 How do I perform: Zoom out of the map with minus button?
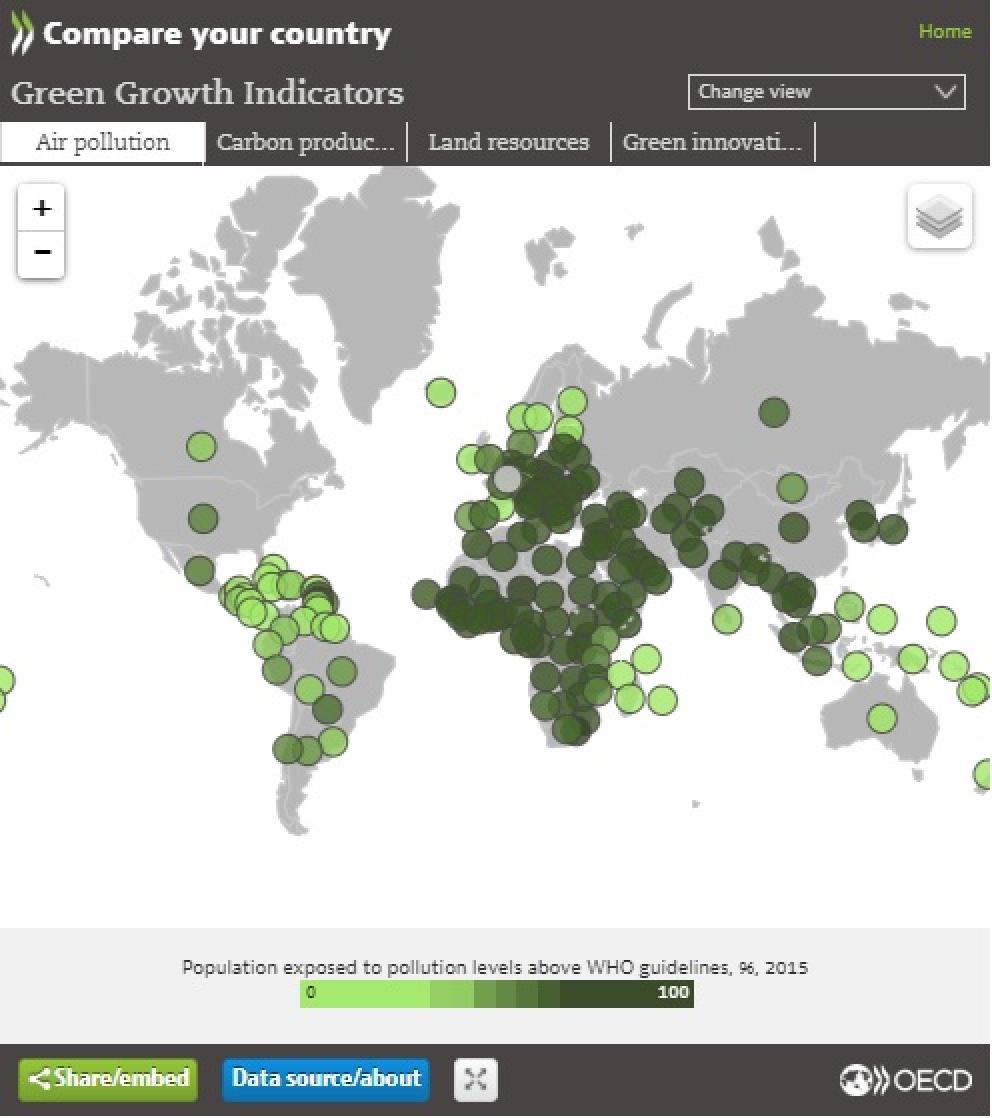click(41, 253)
